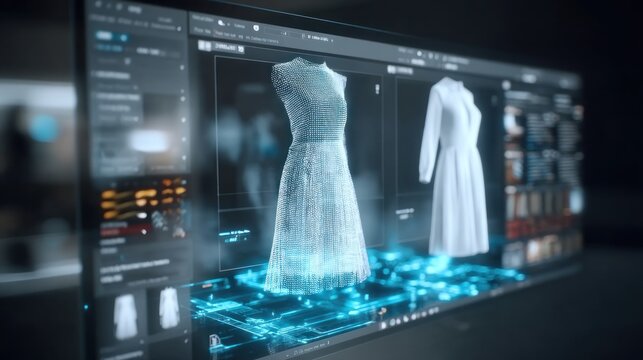Screen dimensions: 643x360
Task: Toggle the blue switch atop the left panel
Action: coord(113,37)
